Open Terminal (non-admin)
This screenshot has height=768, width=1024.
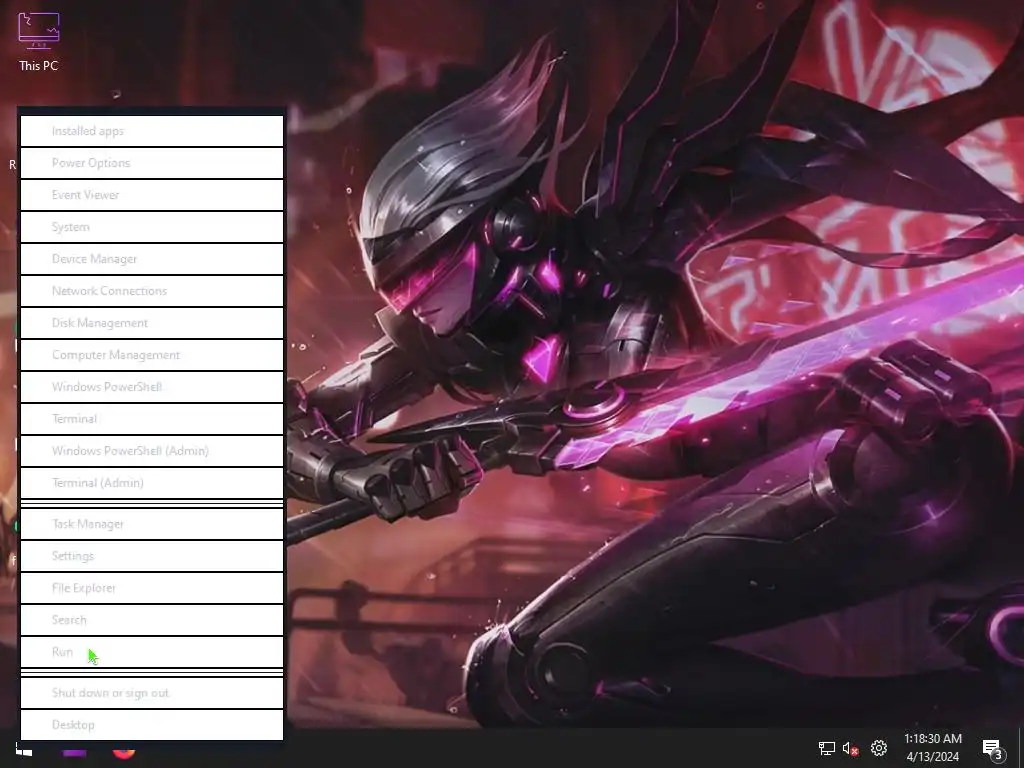152,419
